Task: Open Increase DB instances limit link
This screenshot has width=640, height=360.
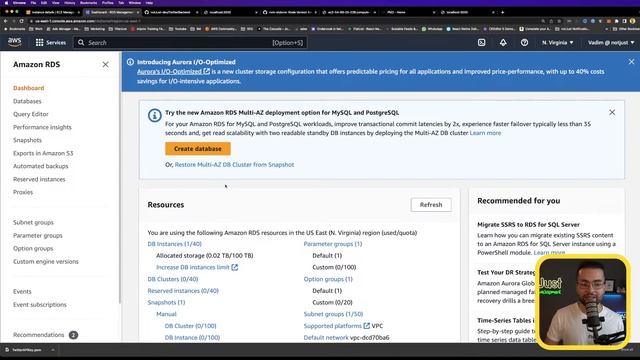Action: [x=197, y=267]
